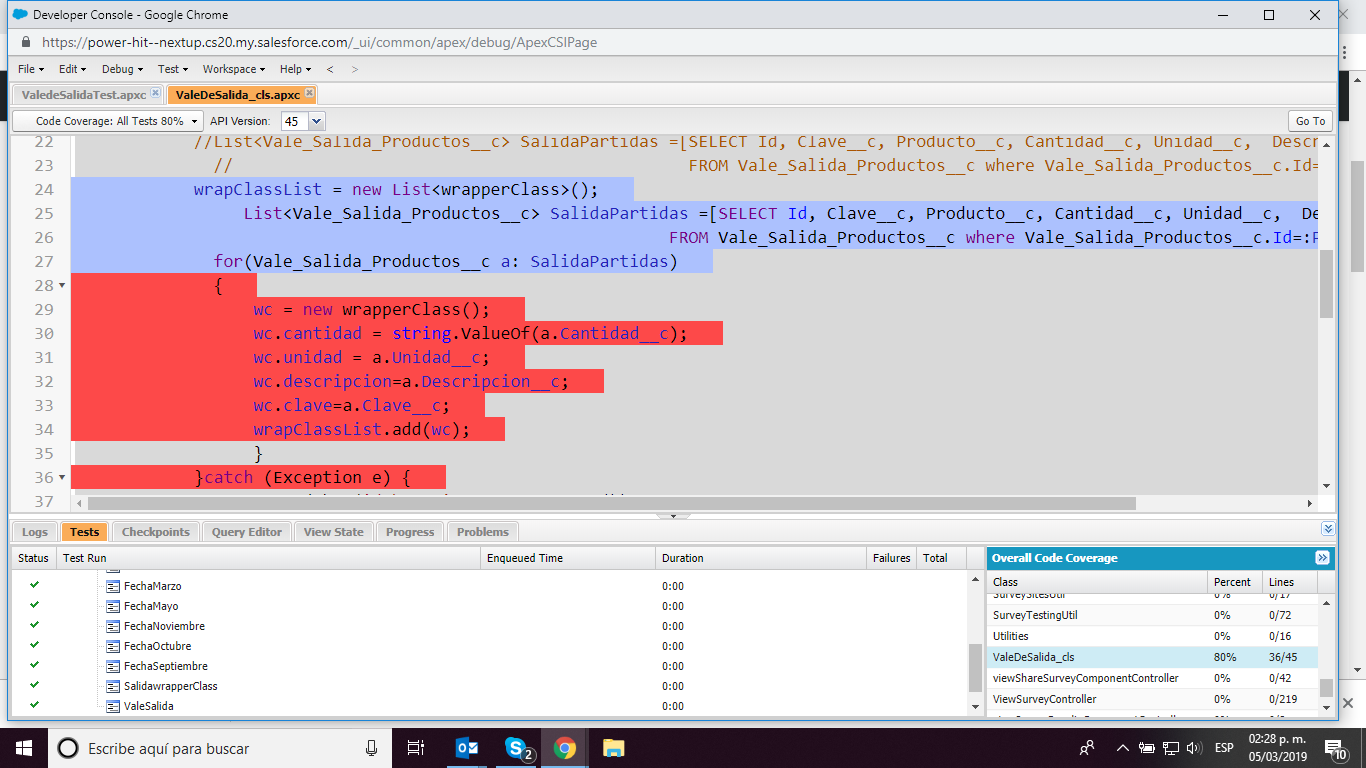Open the Checkpoints tab
This screenshot has height=768, width=1366.
(155, 532)
